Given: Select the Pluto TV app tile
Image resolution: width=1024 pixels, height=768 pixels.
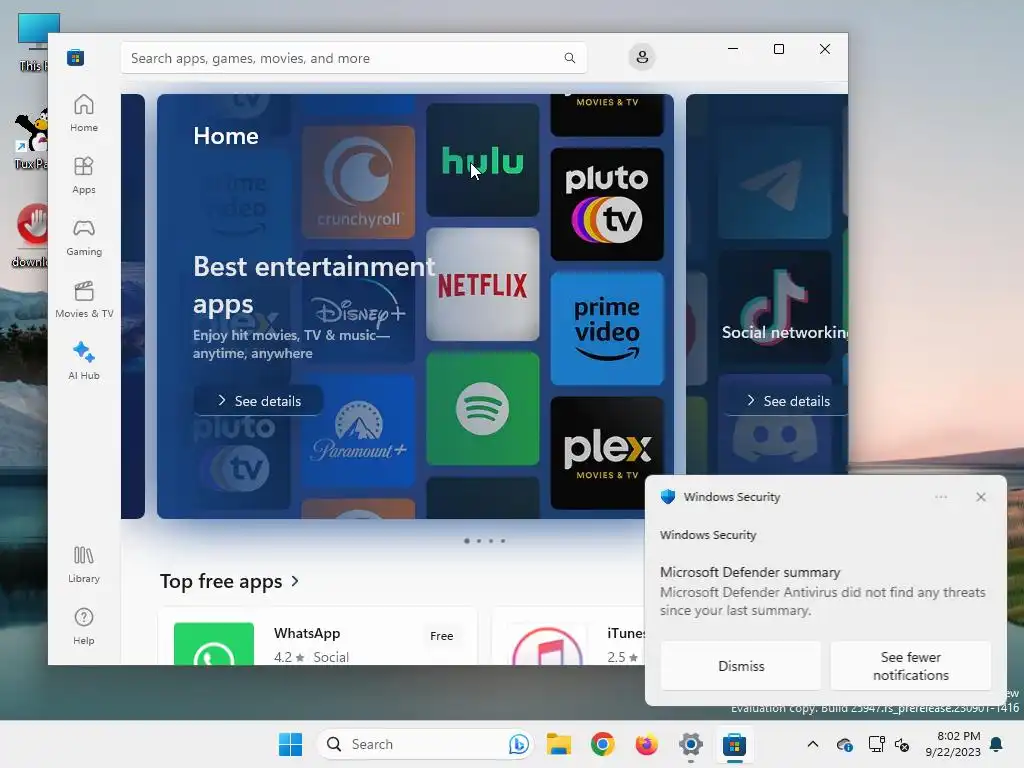Looking at the screenshot, I should [607, 204].
